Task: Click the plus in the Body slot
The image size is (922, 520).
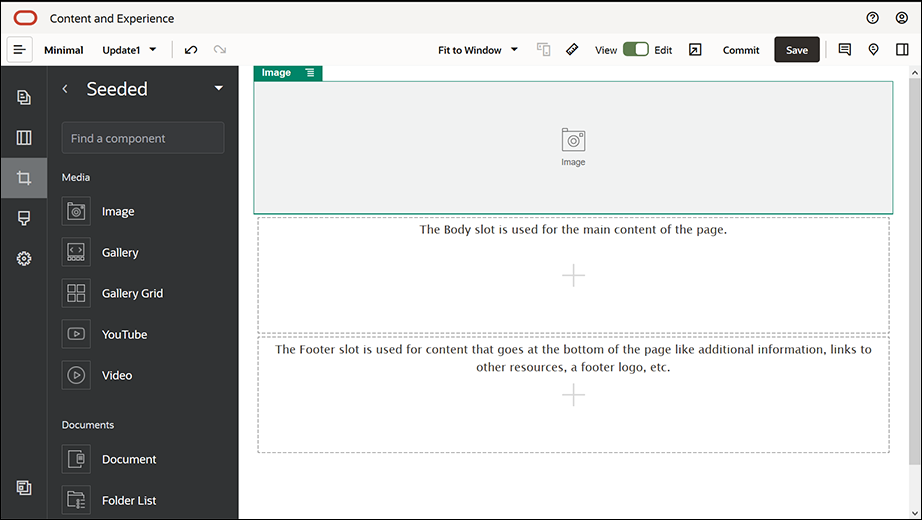Action: [573, 275]
